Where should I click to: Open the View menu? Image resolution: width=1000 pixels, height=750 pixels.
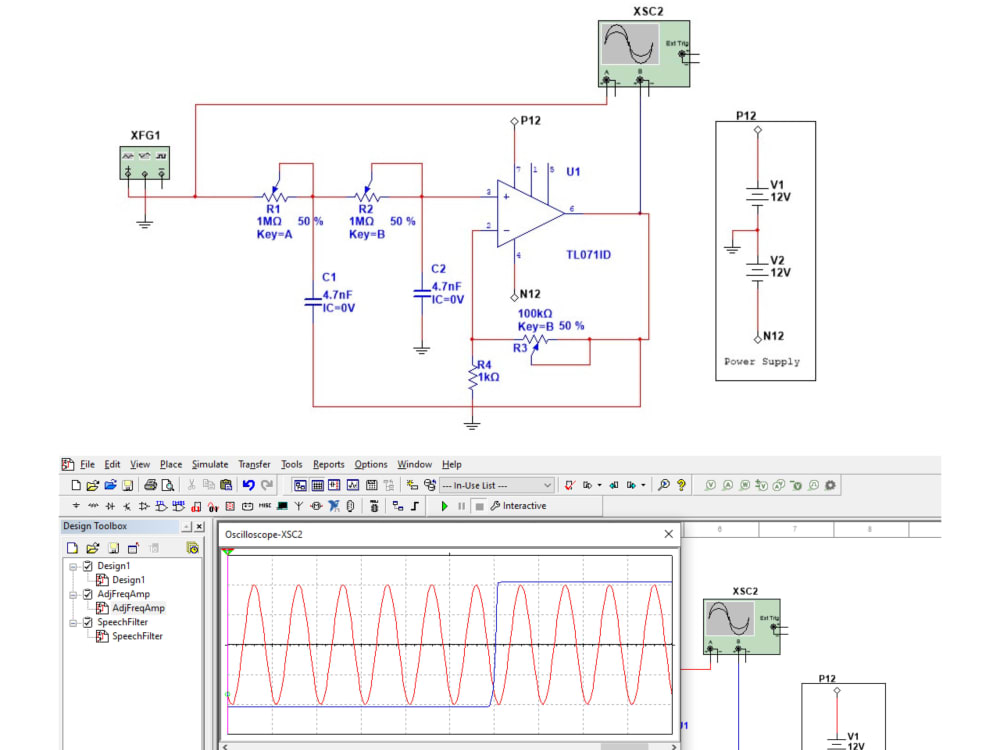(140, 464)
